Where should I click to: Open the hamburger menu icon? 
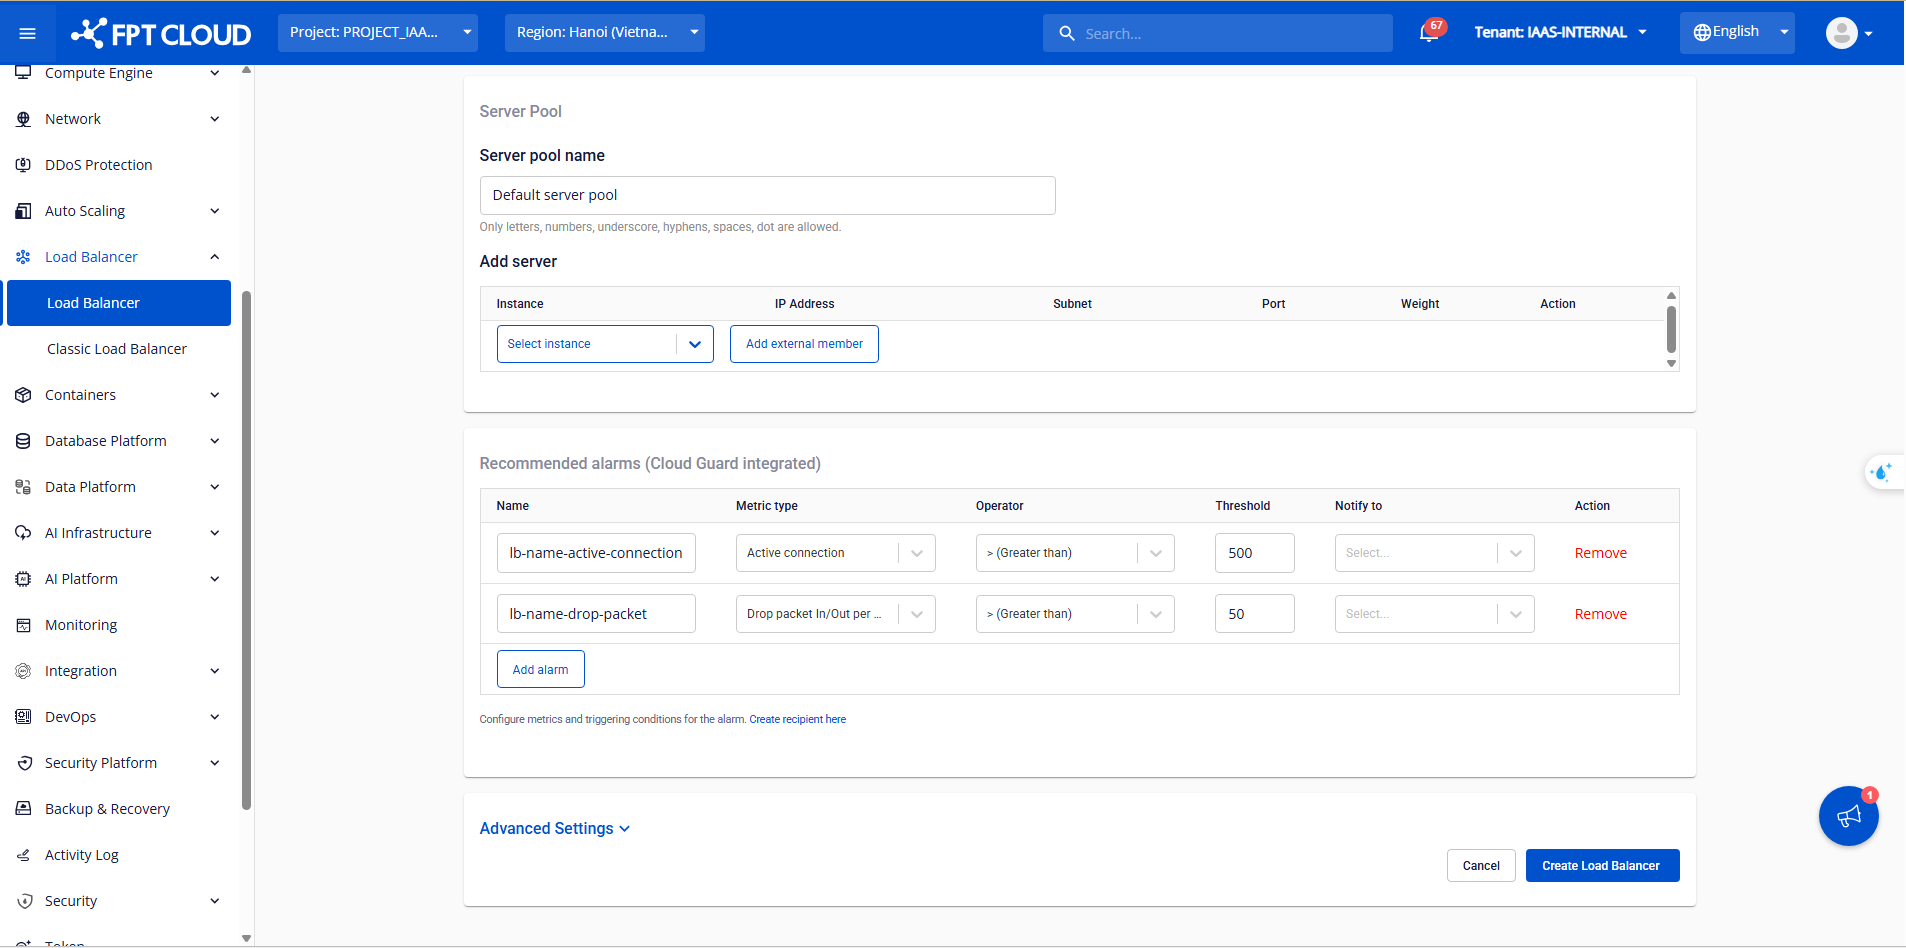(27, 33)
